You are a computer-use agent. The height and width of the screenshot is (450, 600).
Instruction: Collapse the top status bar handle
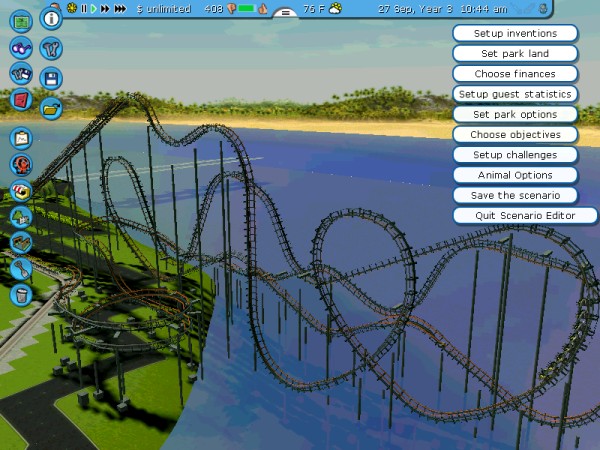pyautogui.click(x=285, y=13)
